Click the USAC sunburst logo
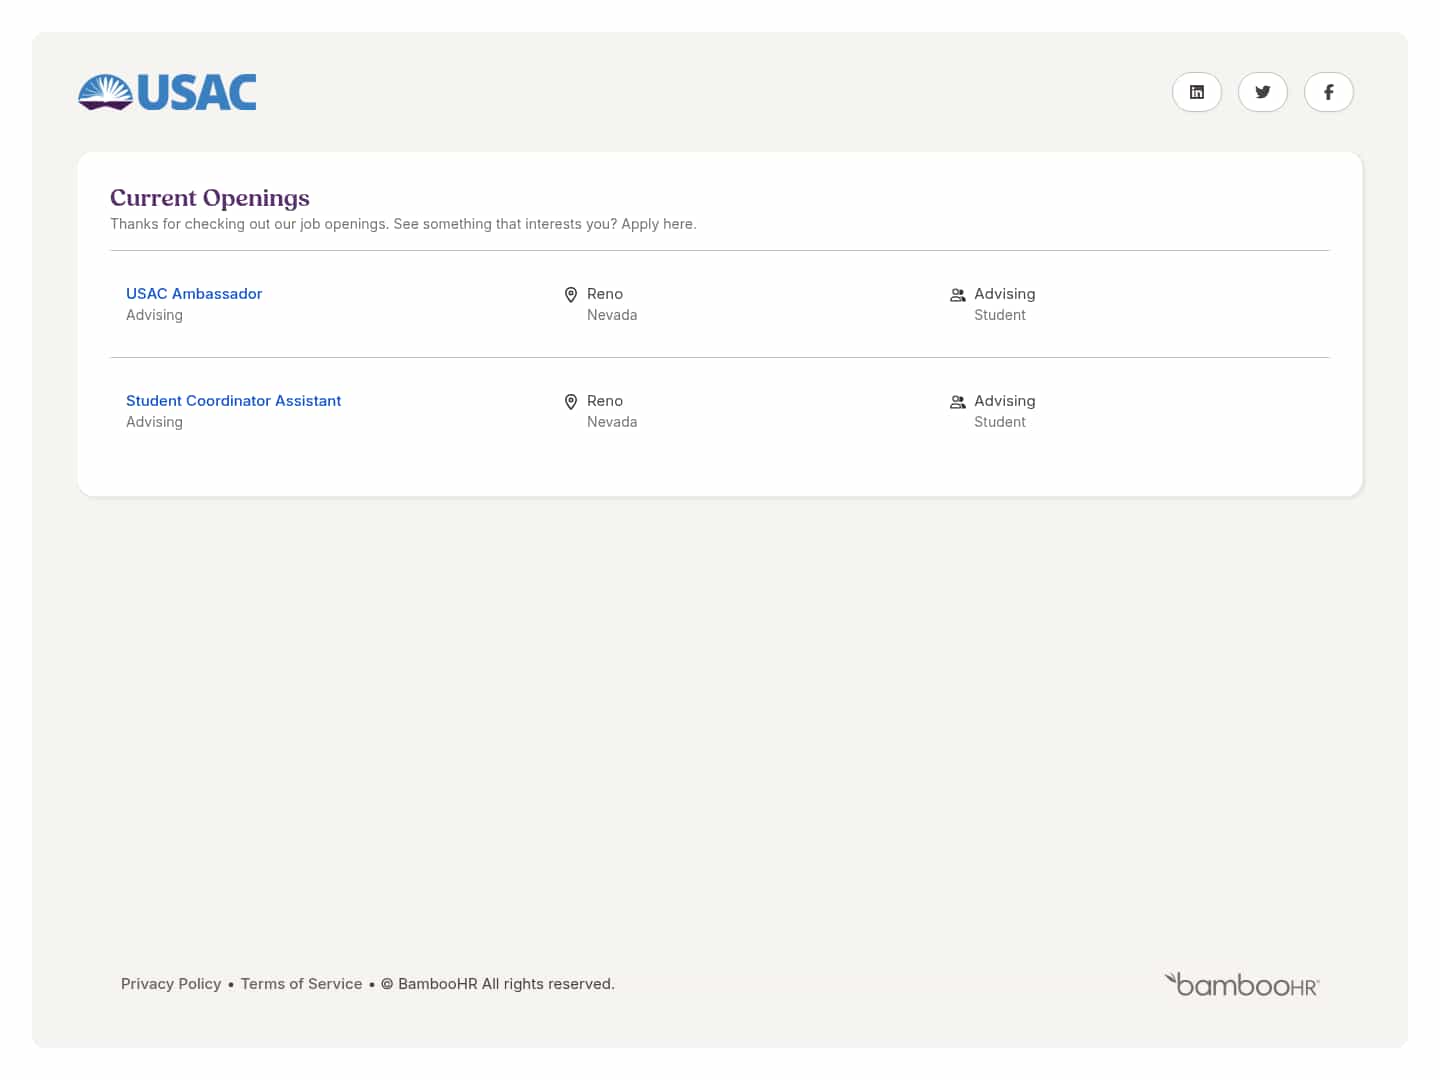The width and height of the screenshot is (1440, 1080). pyautogui.click(x=103, y=91)
